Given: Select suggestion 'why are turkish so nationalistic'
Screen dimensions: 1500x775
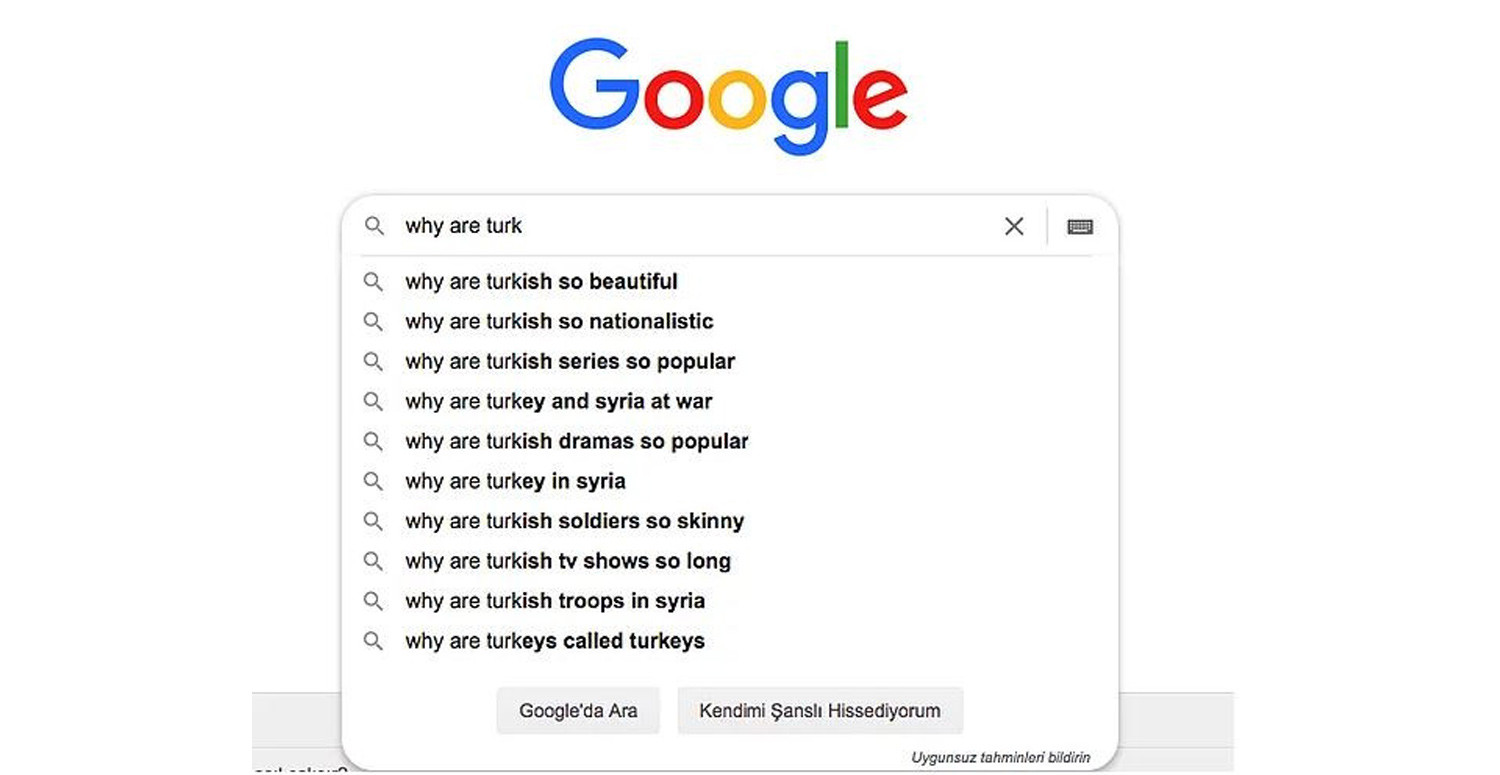Looking at the screenshot, I should click(559, 322).
